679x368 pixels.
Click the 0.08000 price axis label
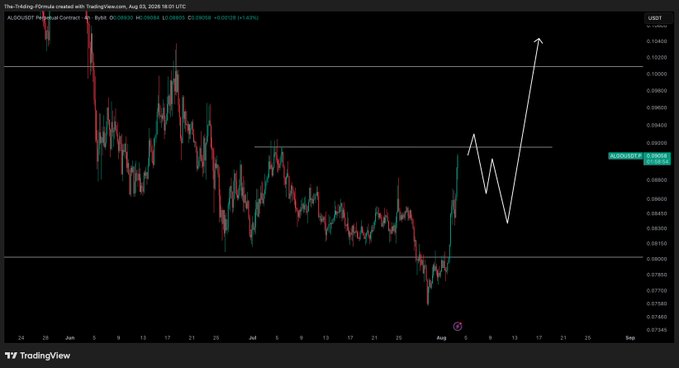tap(656, 259)
